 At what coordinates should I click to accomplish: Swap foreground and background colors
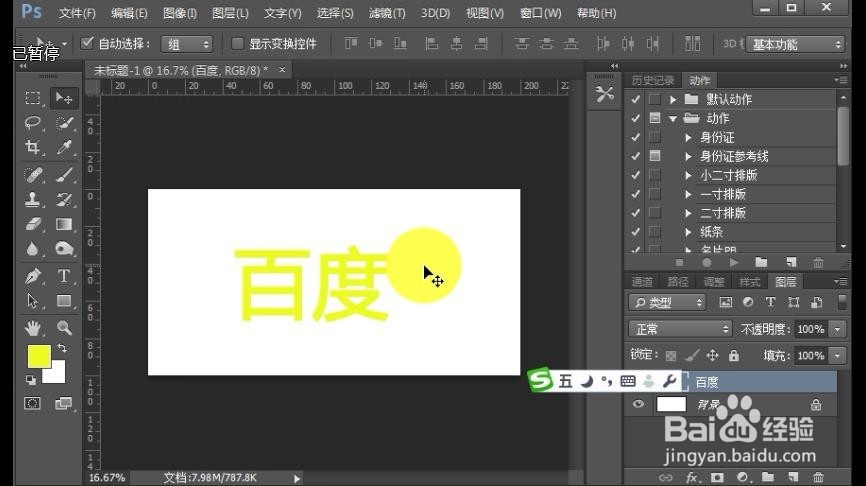[62, 348]
